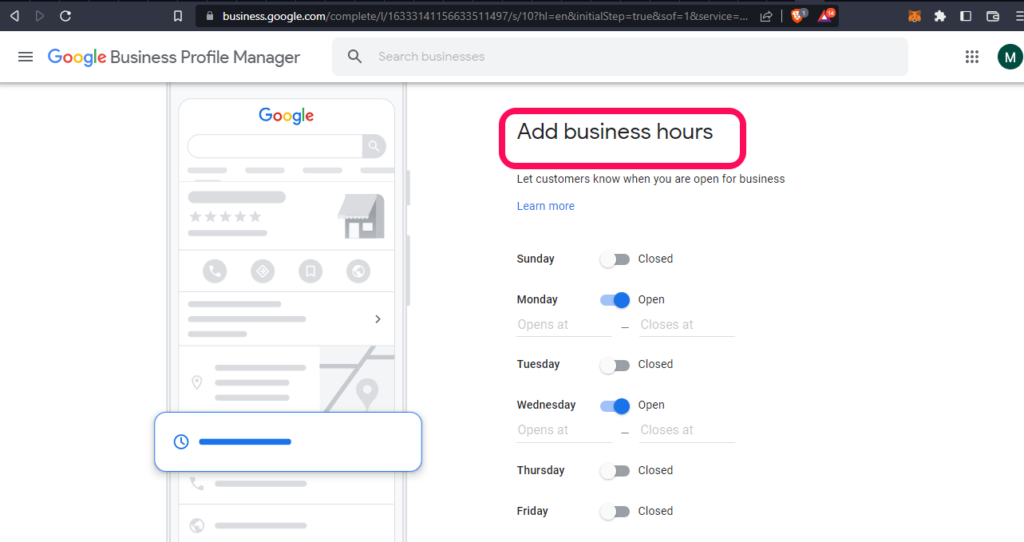Go back with the browser back arrow
Image resolution: width=1024 pixels, height=542 pixels.
tap(14, 16)
